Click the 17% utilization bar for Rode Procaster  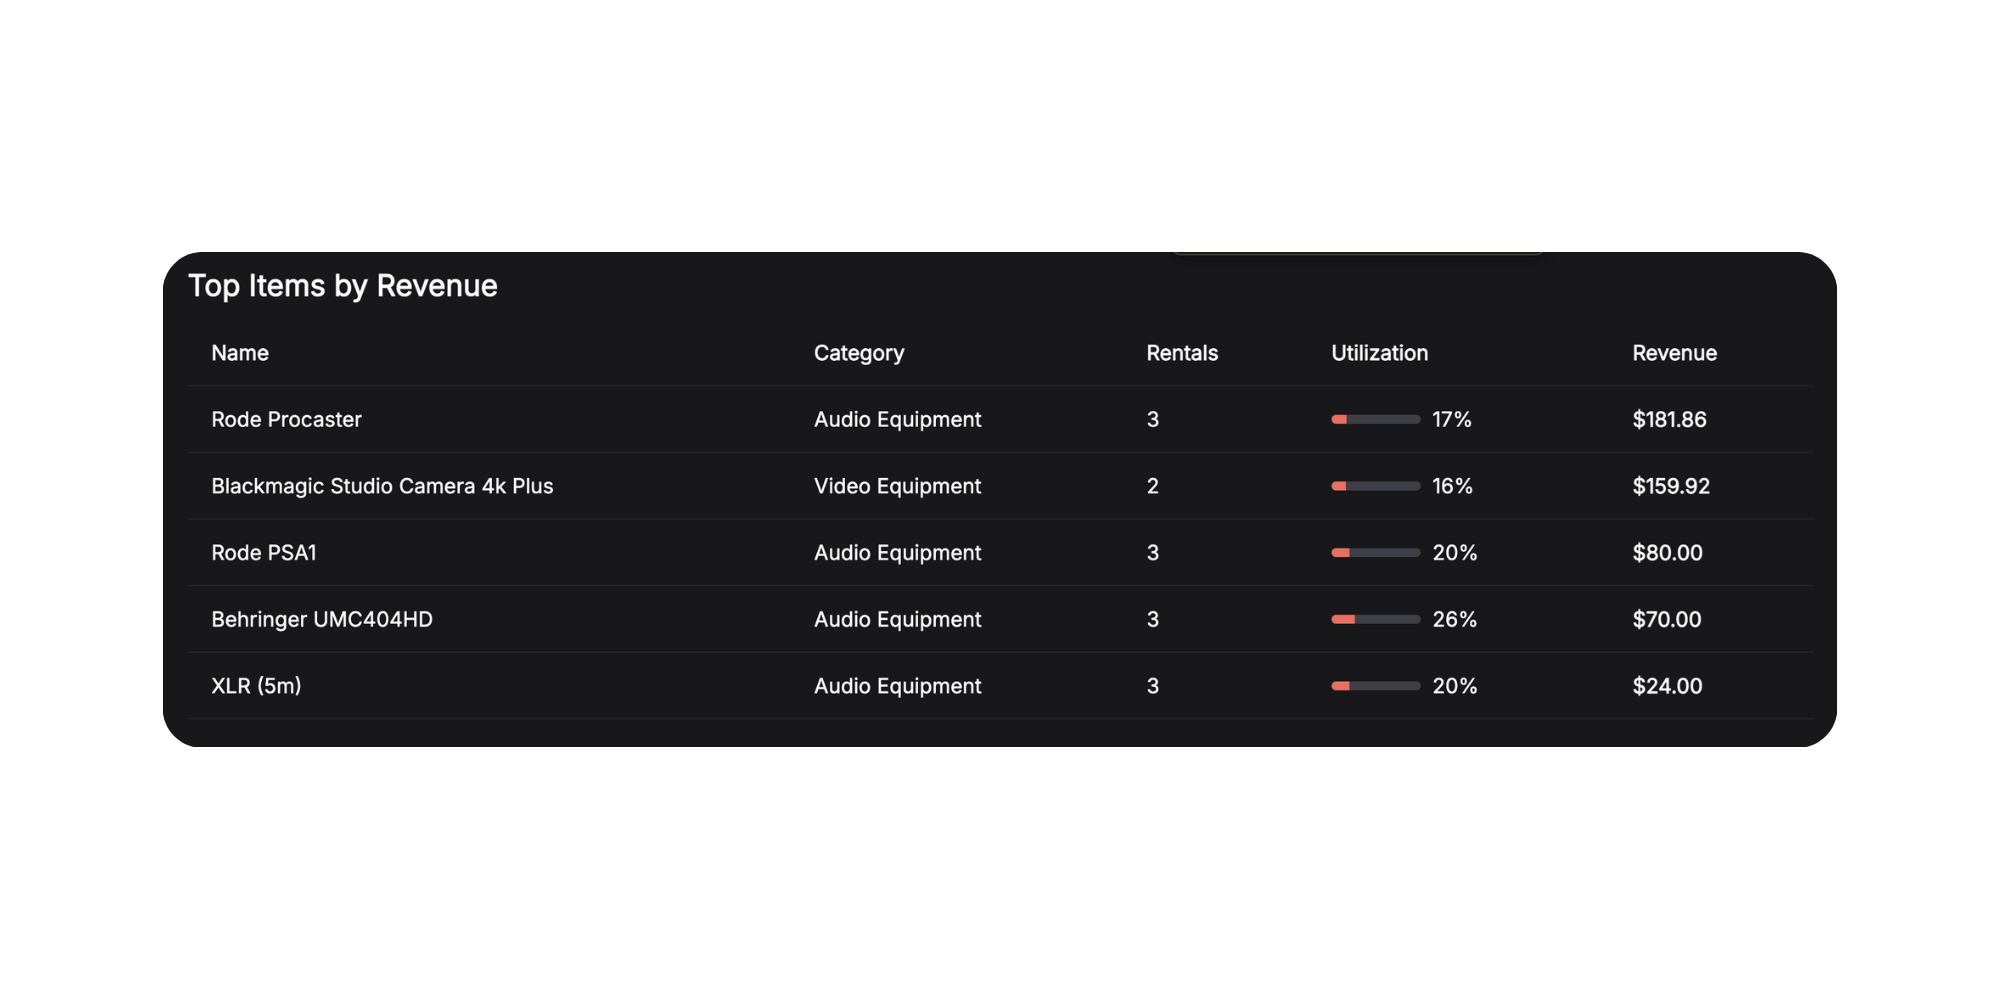click(x=1374, y=420)
